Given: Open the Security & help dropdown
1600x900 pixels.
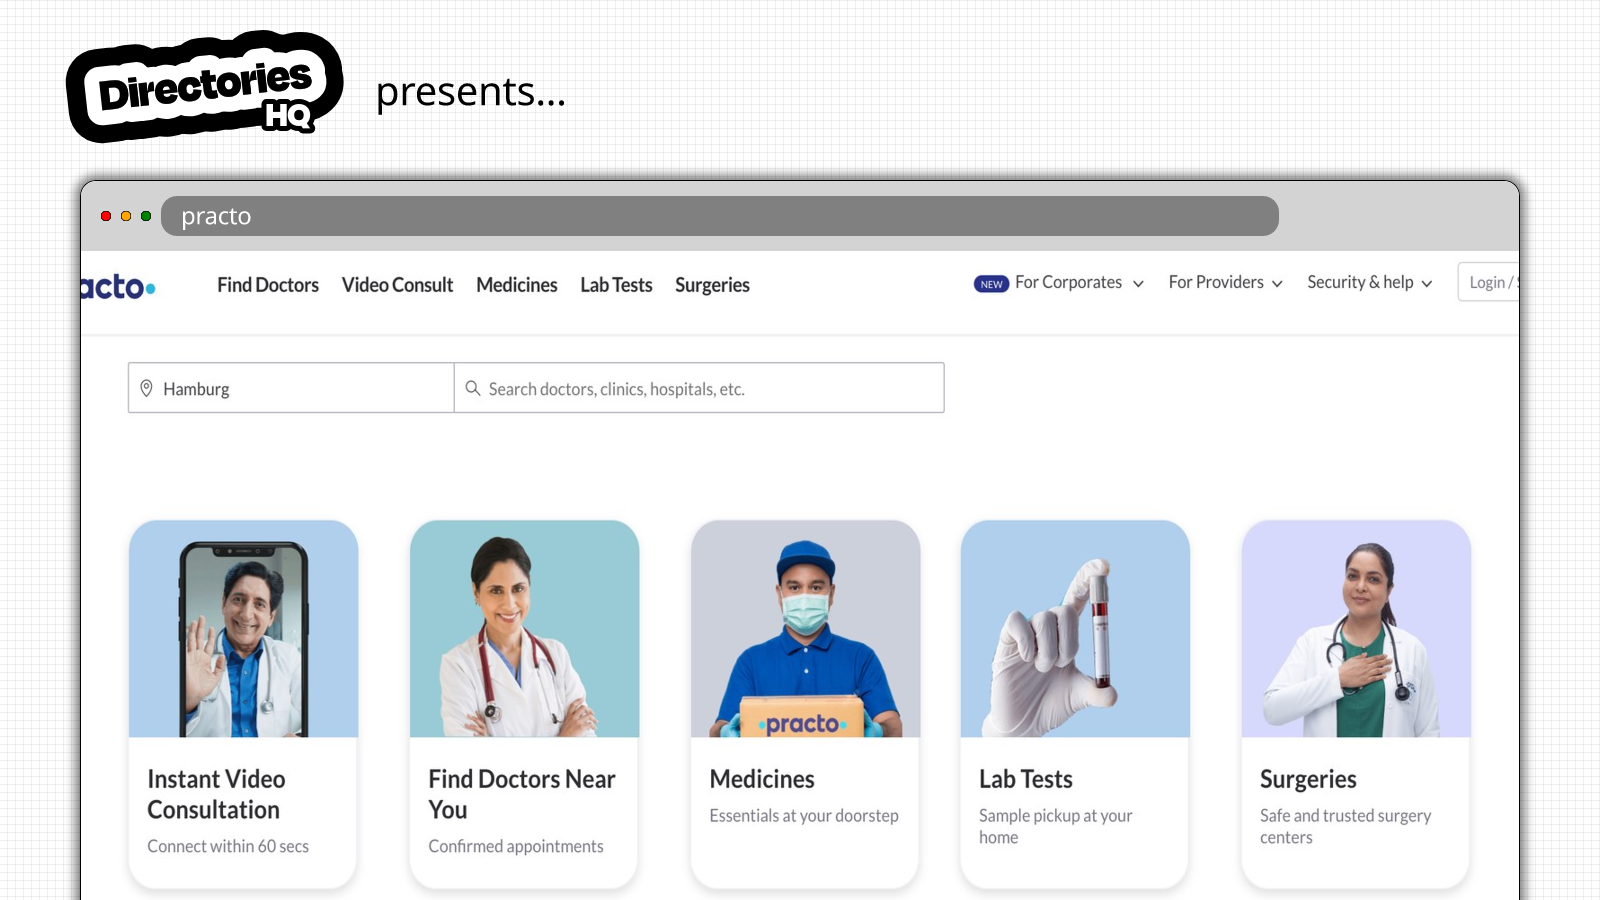Looking at the screenshot, I should [x=1369, y=283].
